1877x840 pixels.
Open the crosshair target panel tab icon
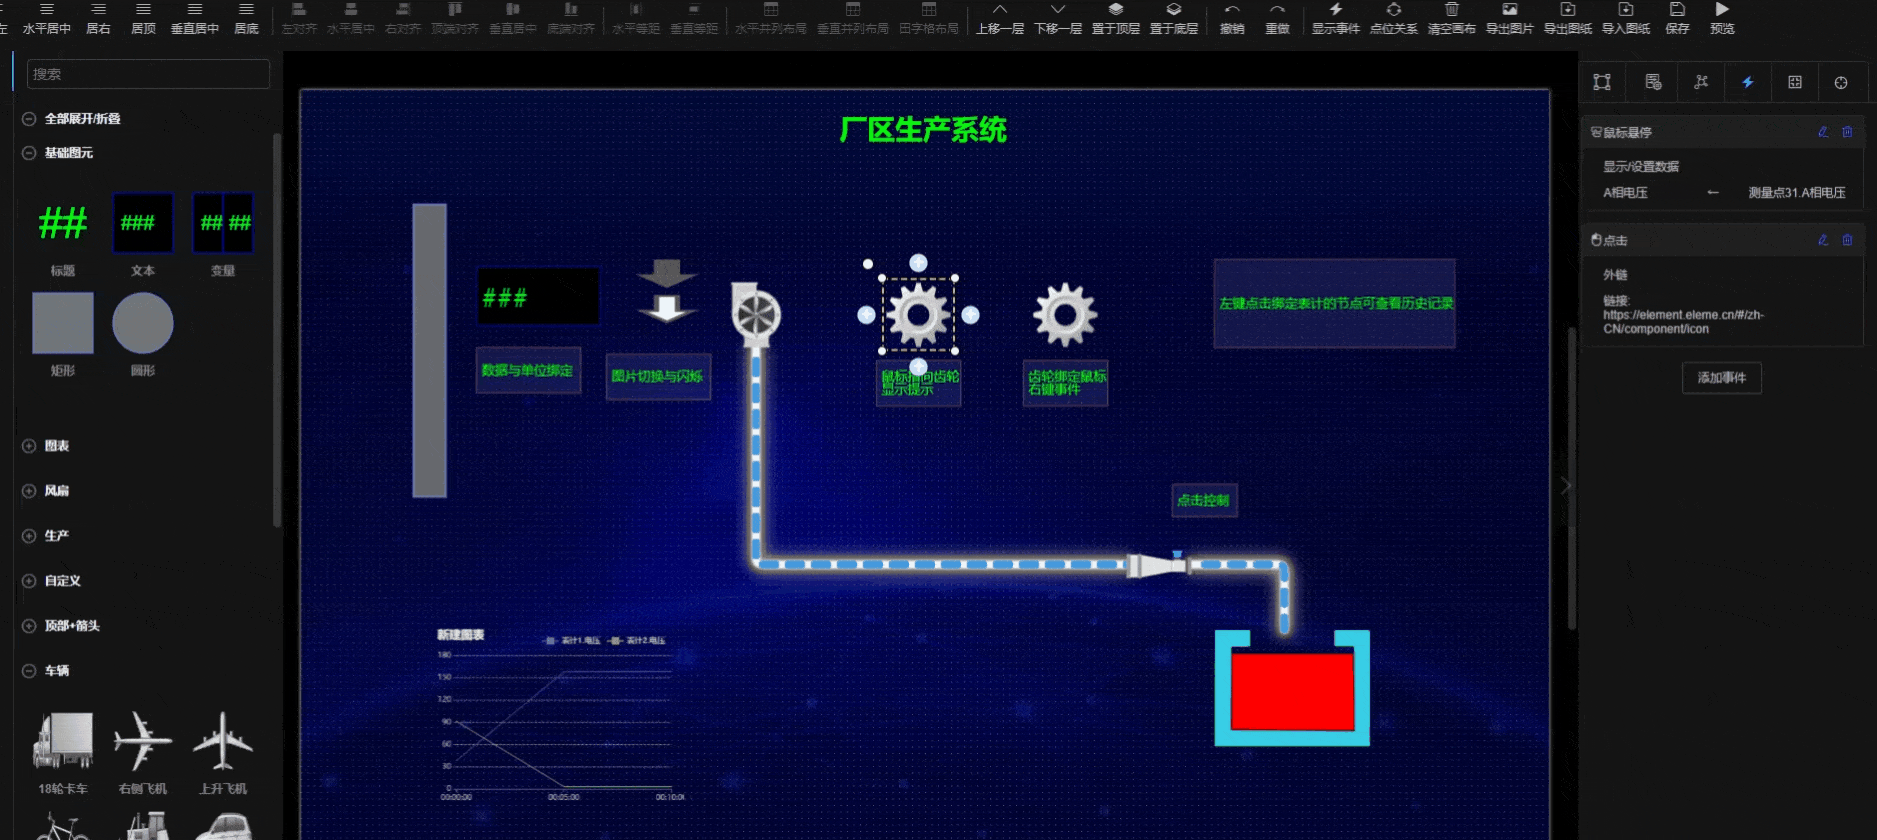click(1841, 82)
